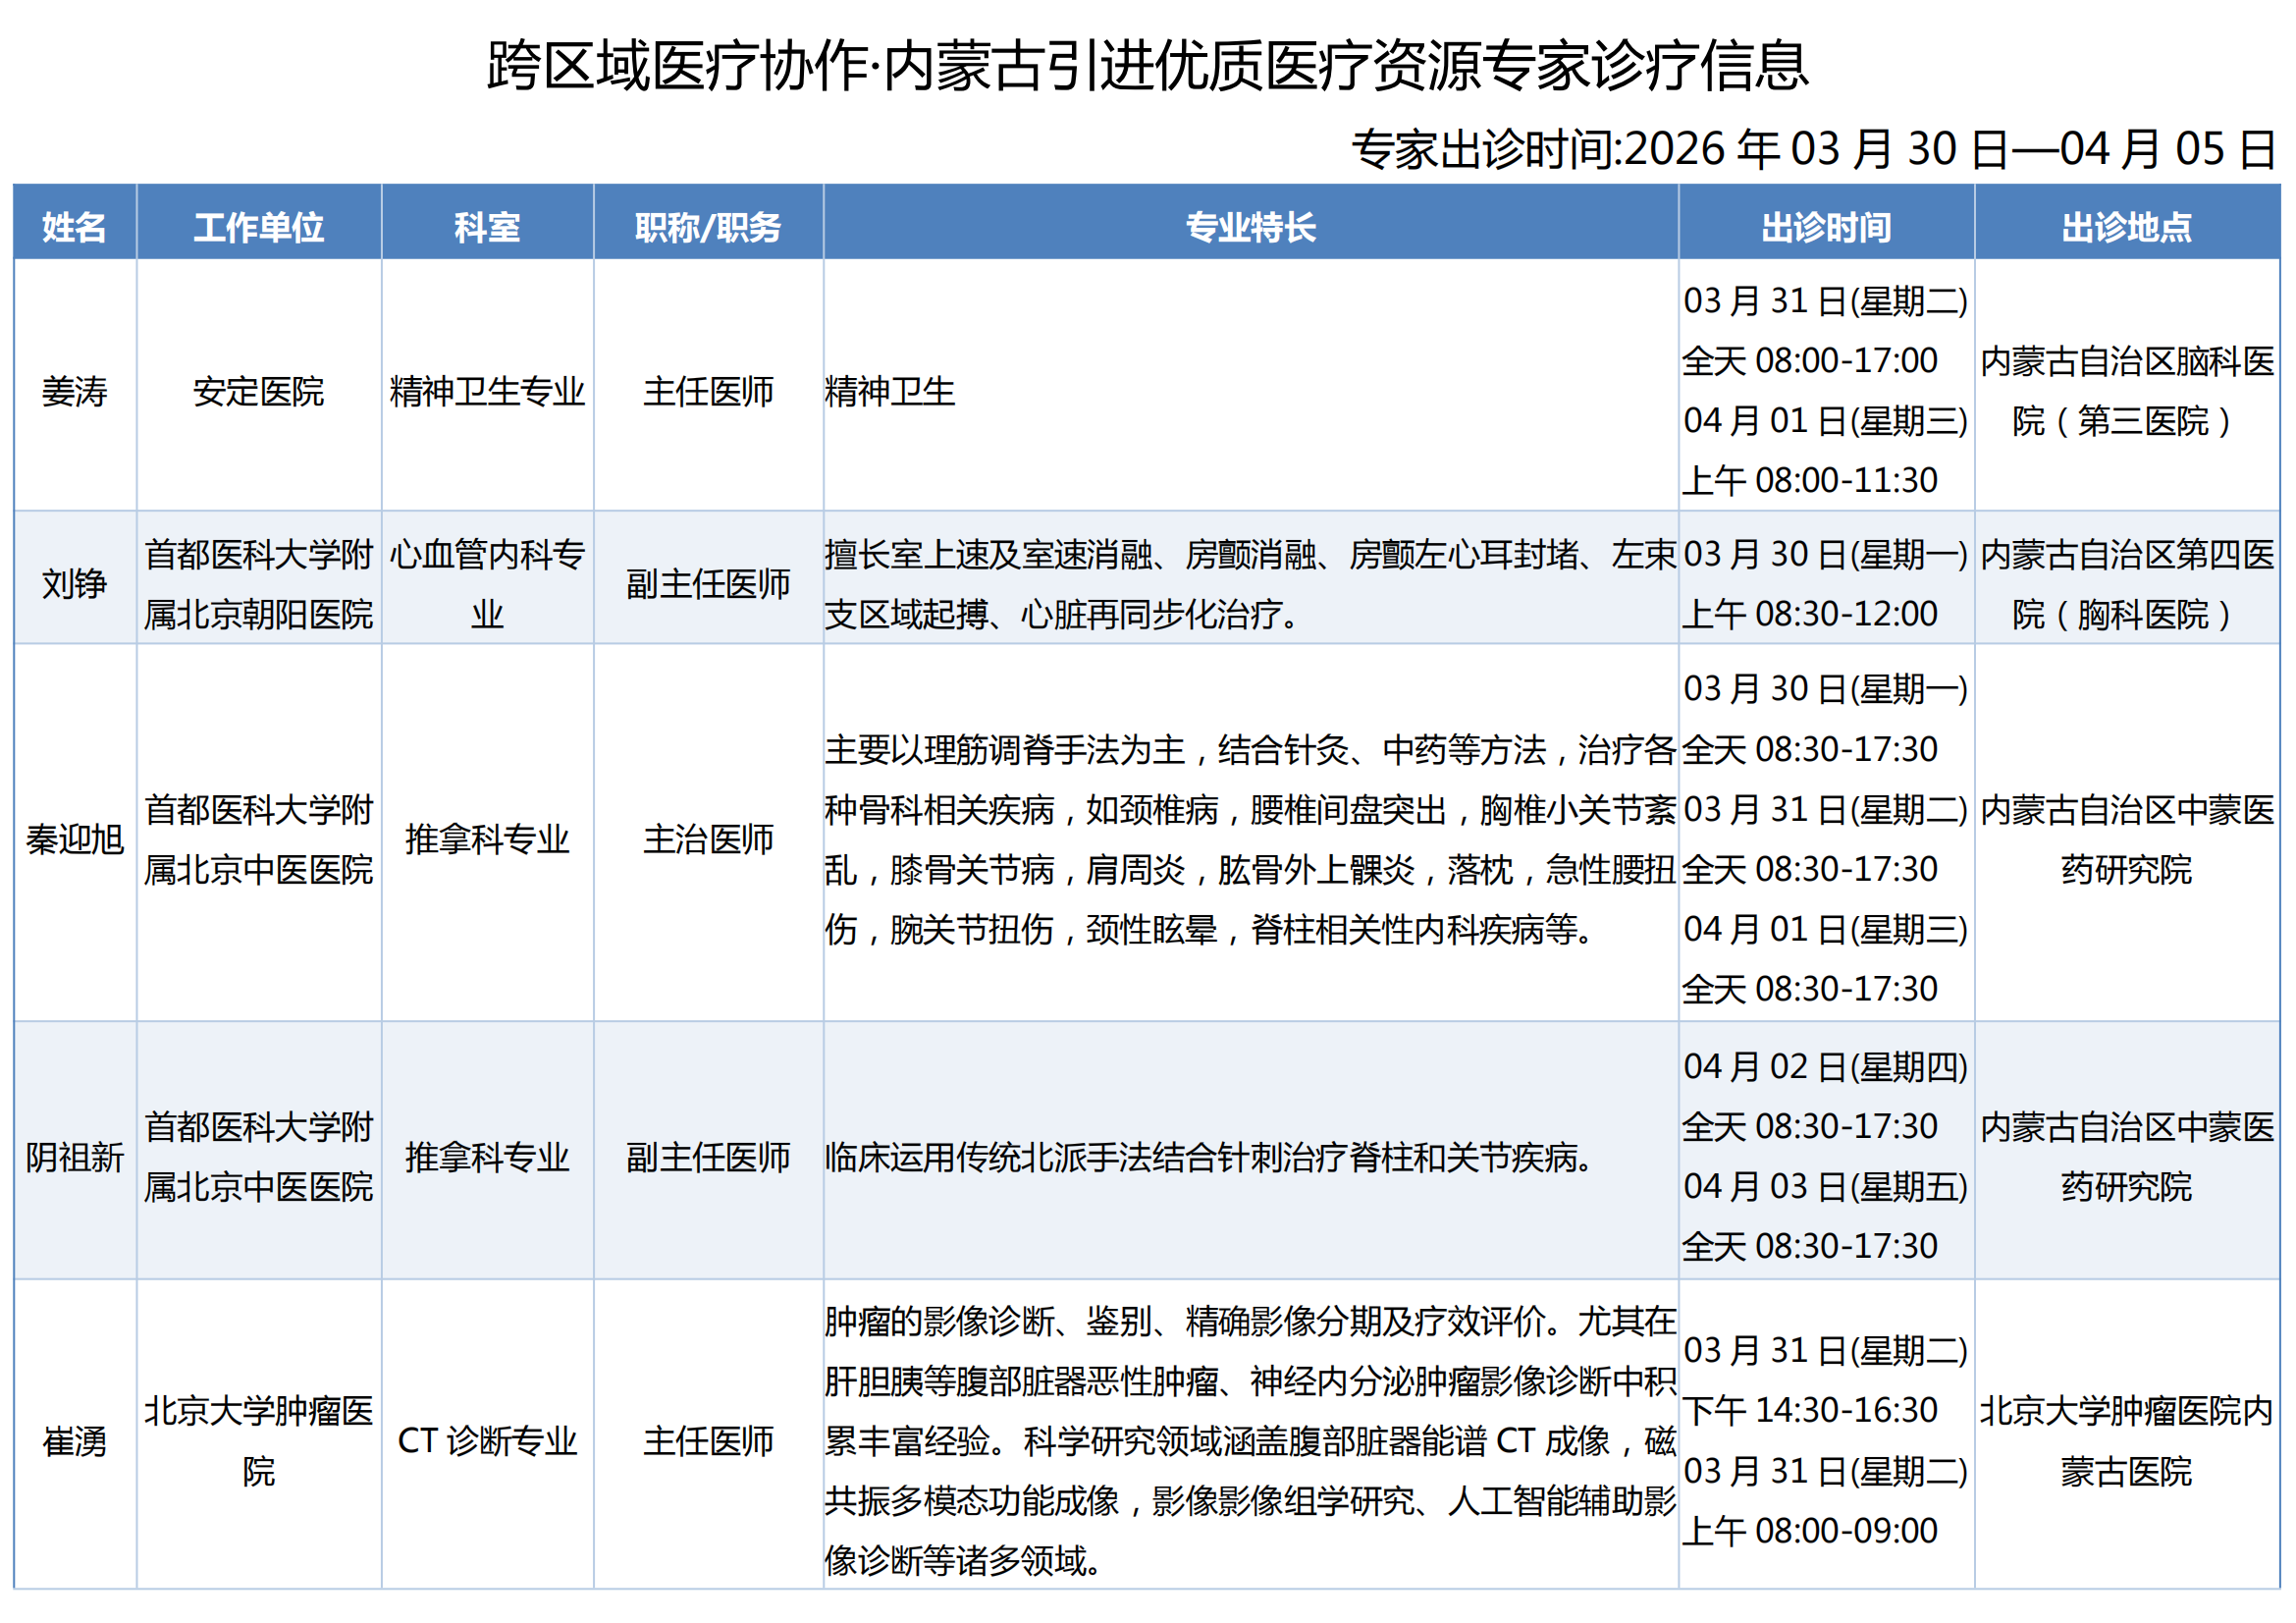This screenshot has height=1623, width=2296.
Task: Click the CT 诊断专业 department cell
Action: click(x=487, y=1441)
